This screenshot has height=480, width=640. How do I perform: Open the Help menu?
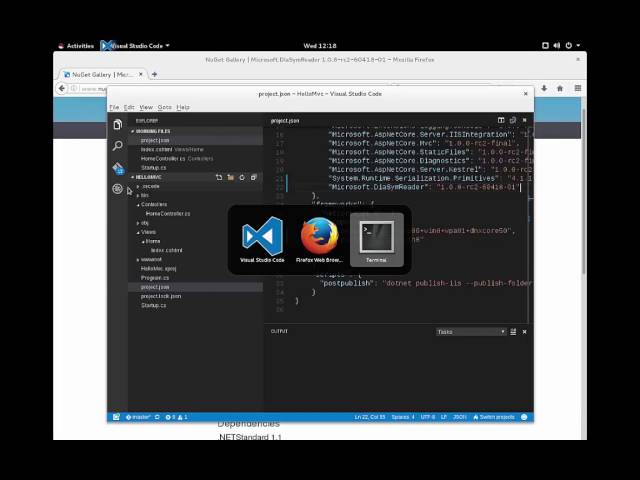pyautogui.click(x=183, y=107)
